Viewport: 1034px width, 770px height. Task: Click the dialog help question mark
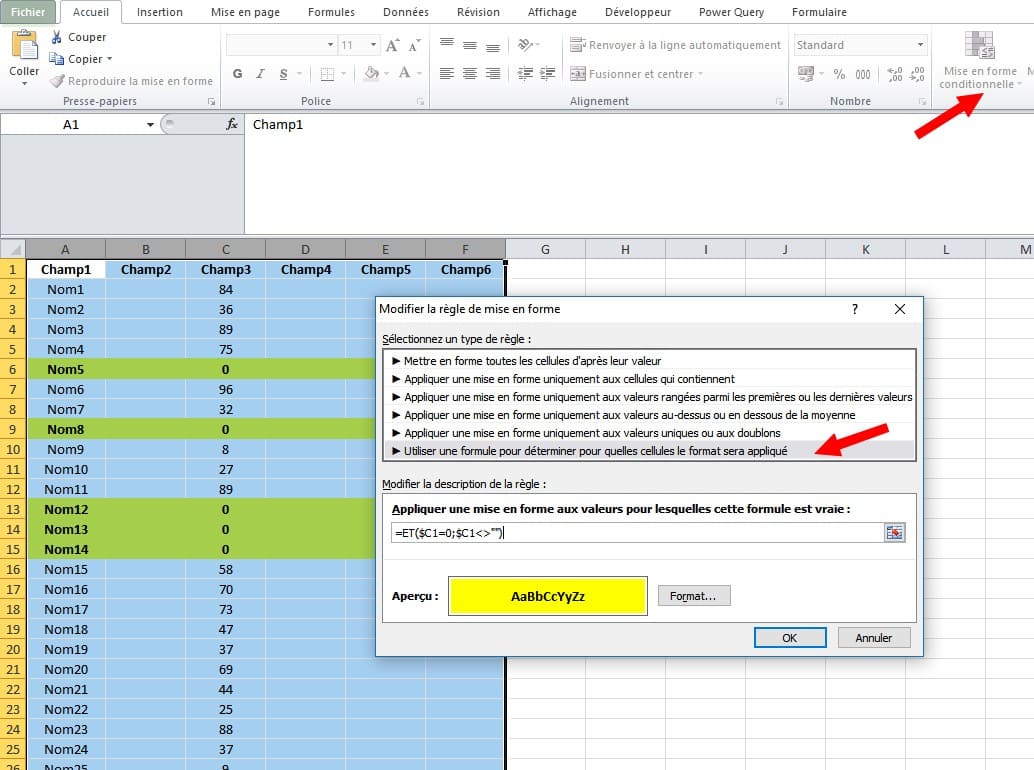(854, 309)
